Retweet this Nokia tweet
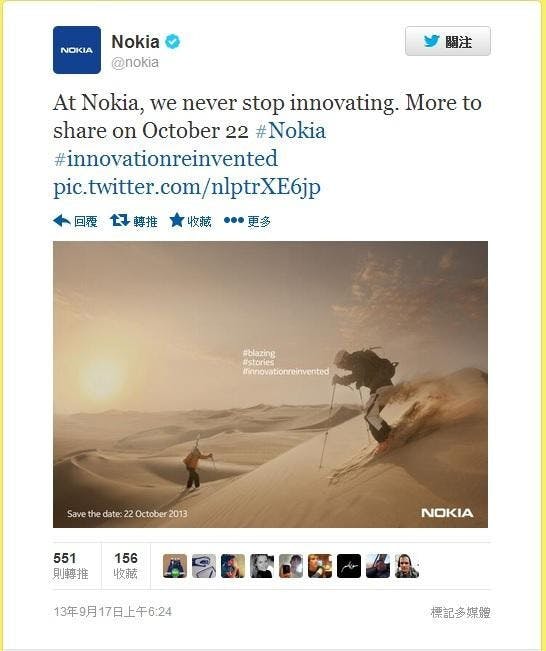 [134, 221]
